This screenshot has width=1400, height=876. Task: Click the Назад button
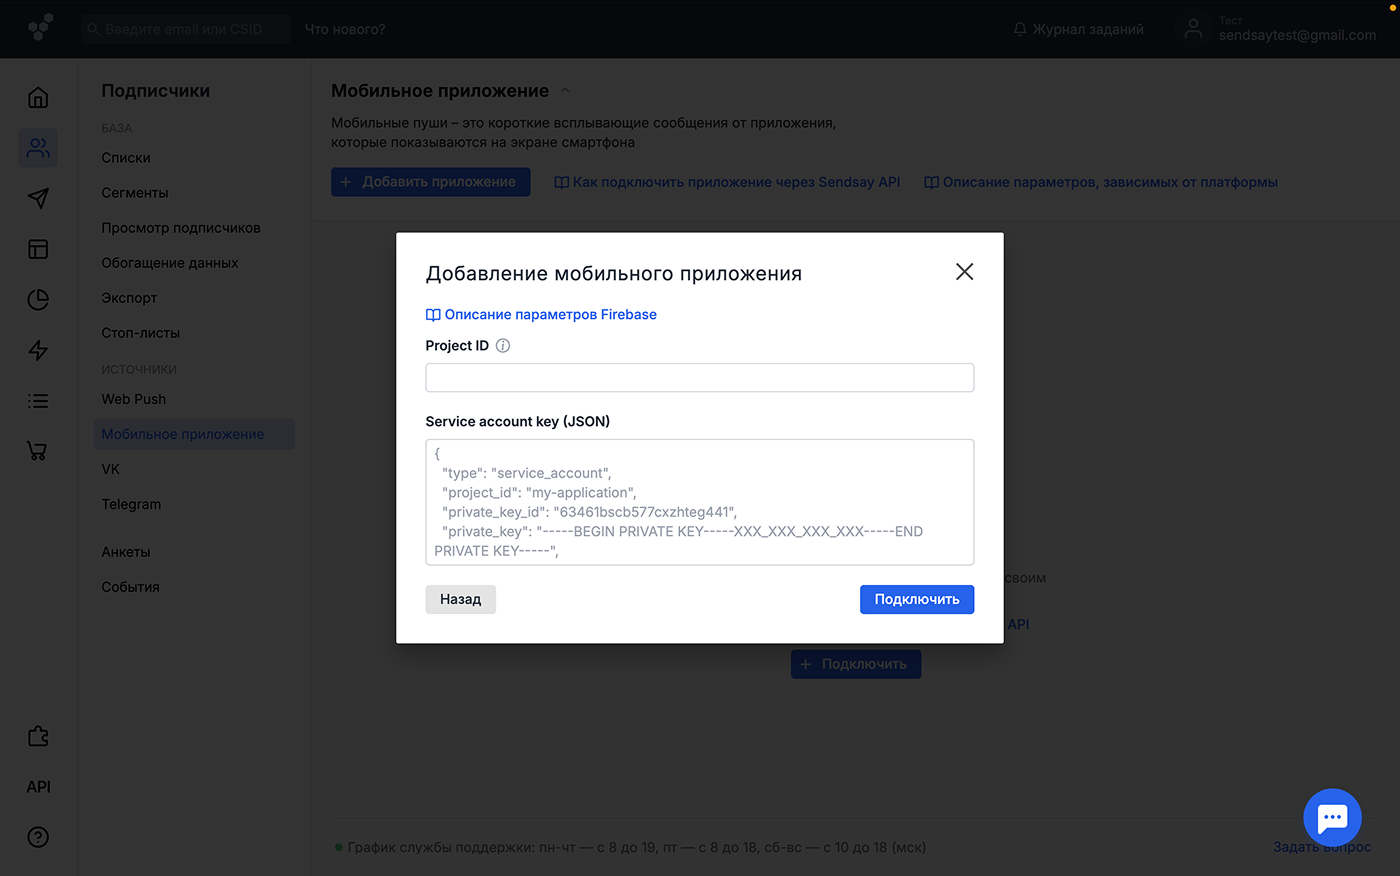click(460, 599)
